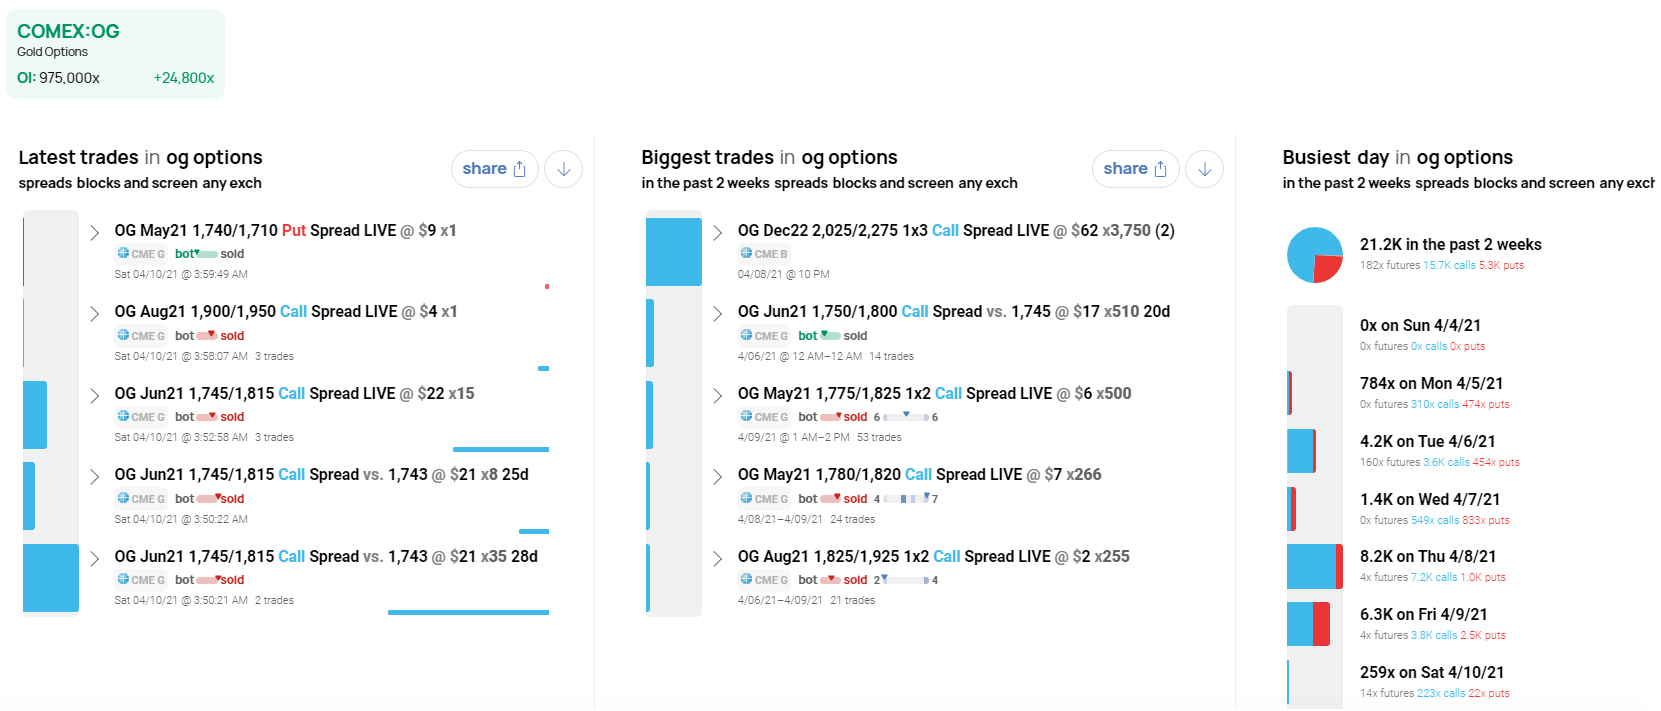
Task: Expand the OG Jun21 x35 28d Call Spread row
Action: (x=94, y=558)
